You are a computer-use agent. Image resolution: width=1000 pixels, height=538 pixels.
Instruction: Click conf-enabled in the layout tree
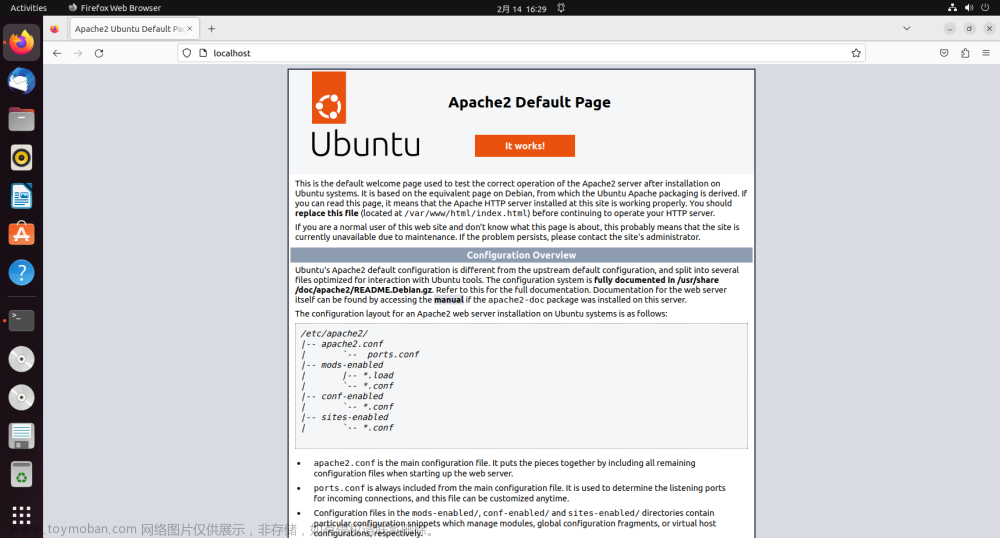(352, 396)
